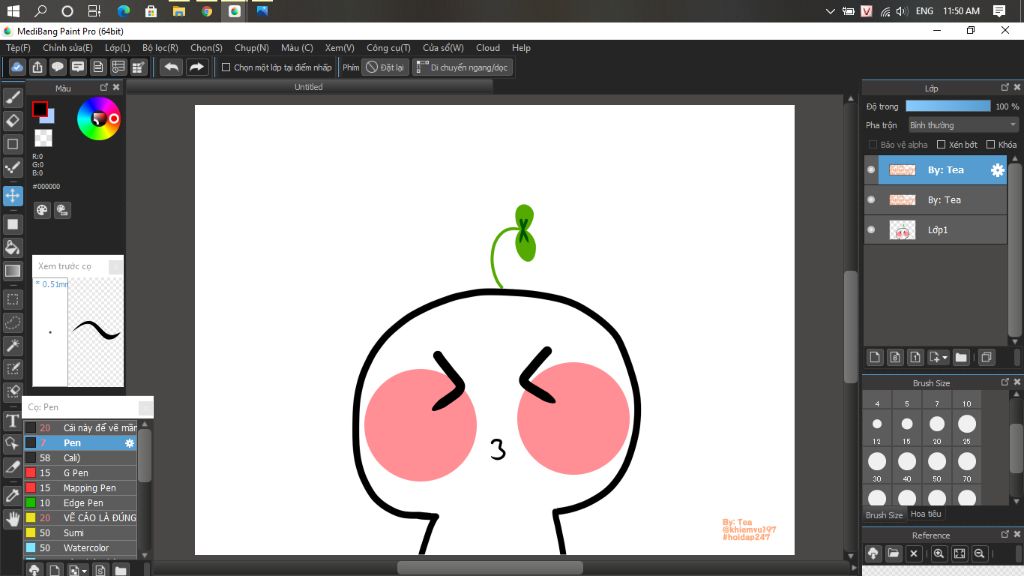Click the Đặt lại reset button
Image resolution: width=1024 pixels, height=576 pixels.
click(x=385, y=67)
